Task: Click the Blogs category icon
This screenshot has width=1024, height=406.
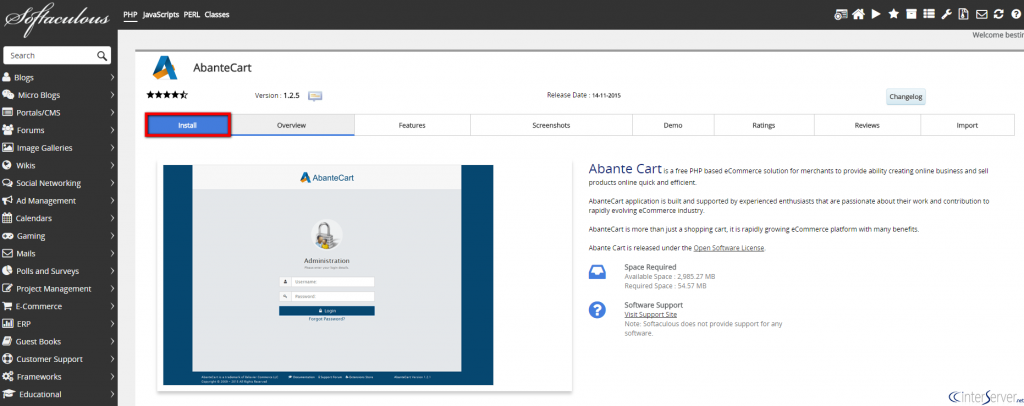Action: pyautogui.click(x=7, y=77)
